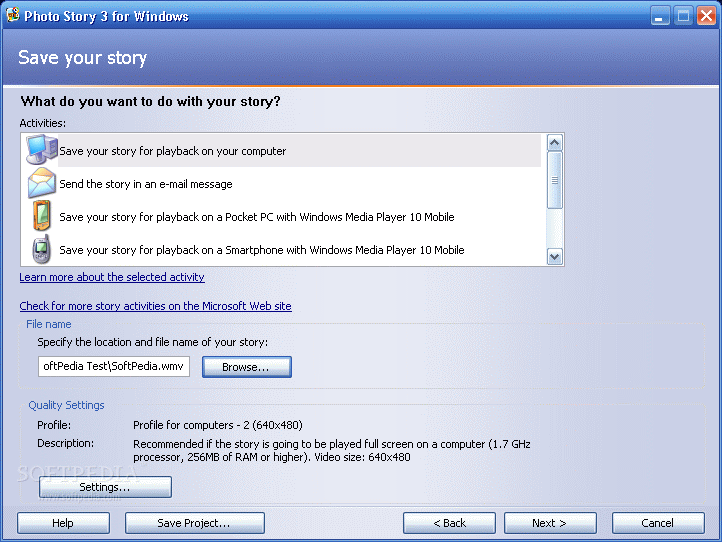This screenshot has width=722, height=542.
Task: Select the Pocket PC playback activity text
Action: [257, 217]
